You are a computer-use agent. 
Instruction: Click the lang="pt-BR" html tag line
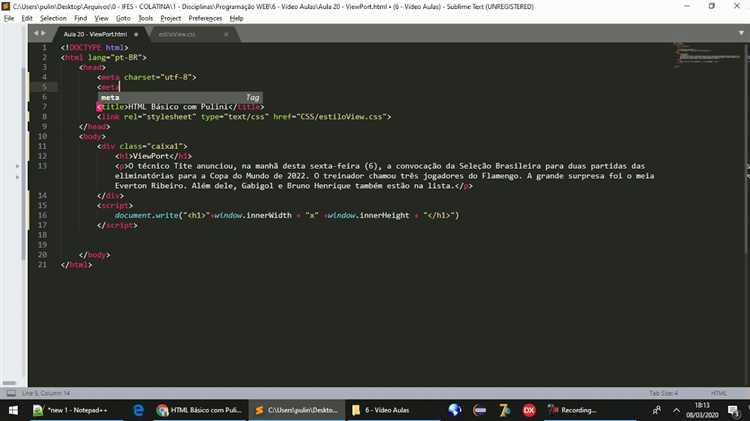tap(104, 57)
